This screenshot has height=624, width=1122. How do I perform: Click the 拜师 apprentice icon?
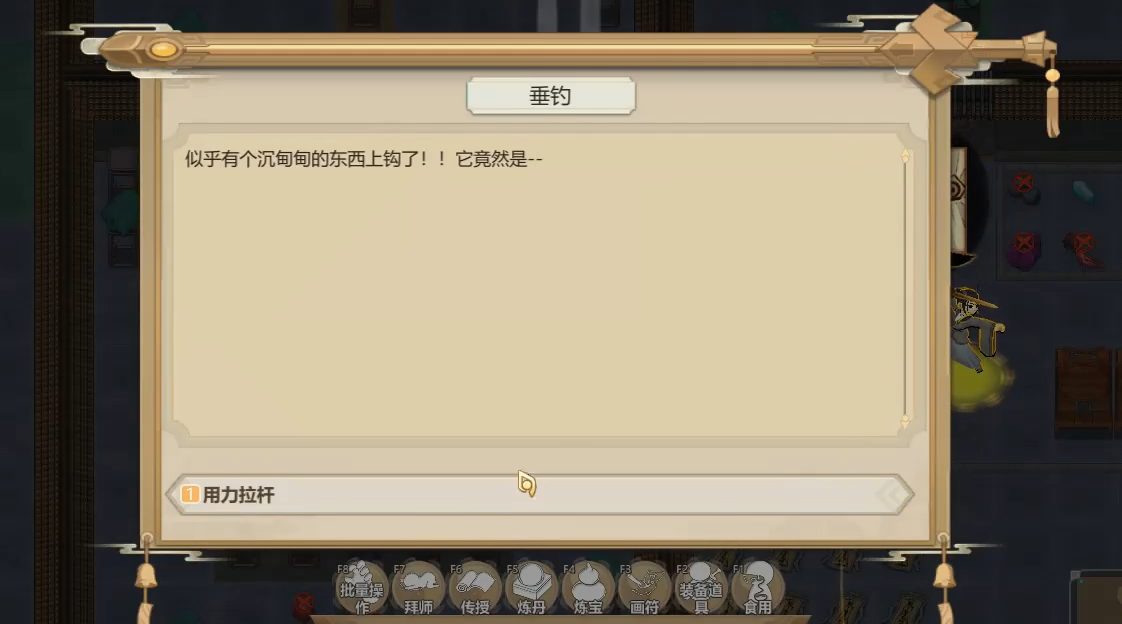tap(418, 588)
